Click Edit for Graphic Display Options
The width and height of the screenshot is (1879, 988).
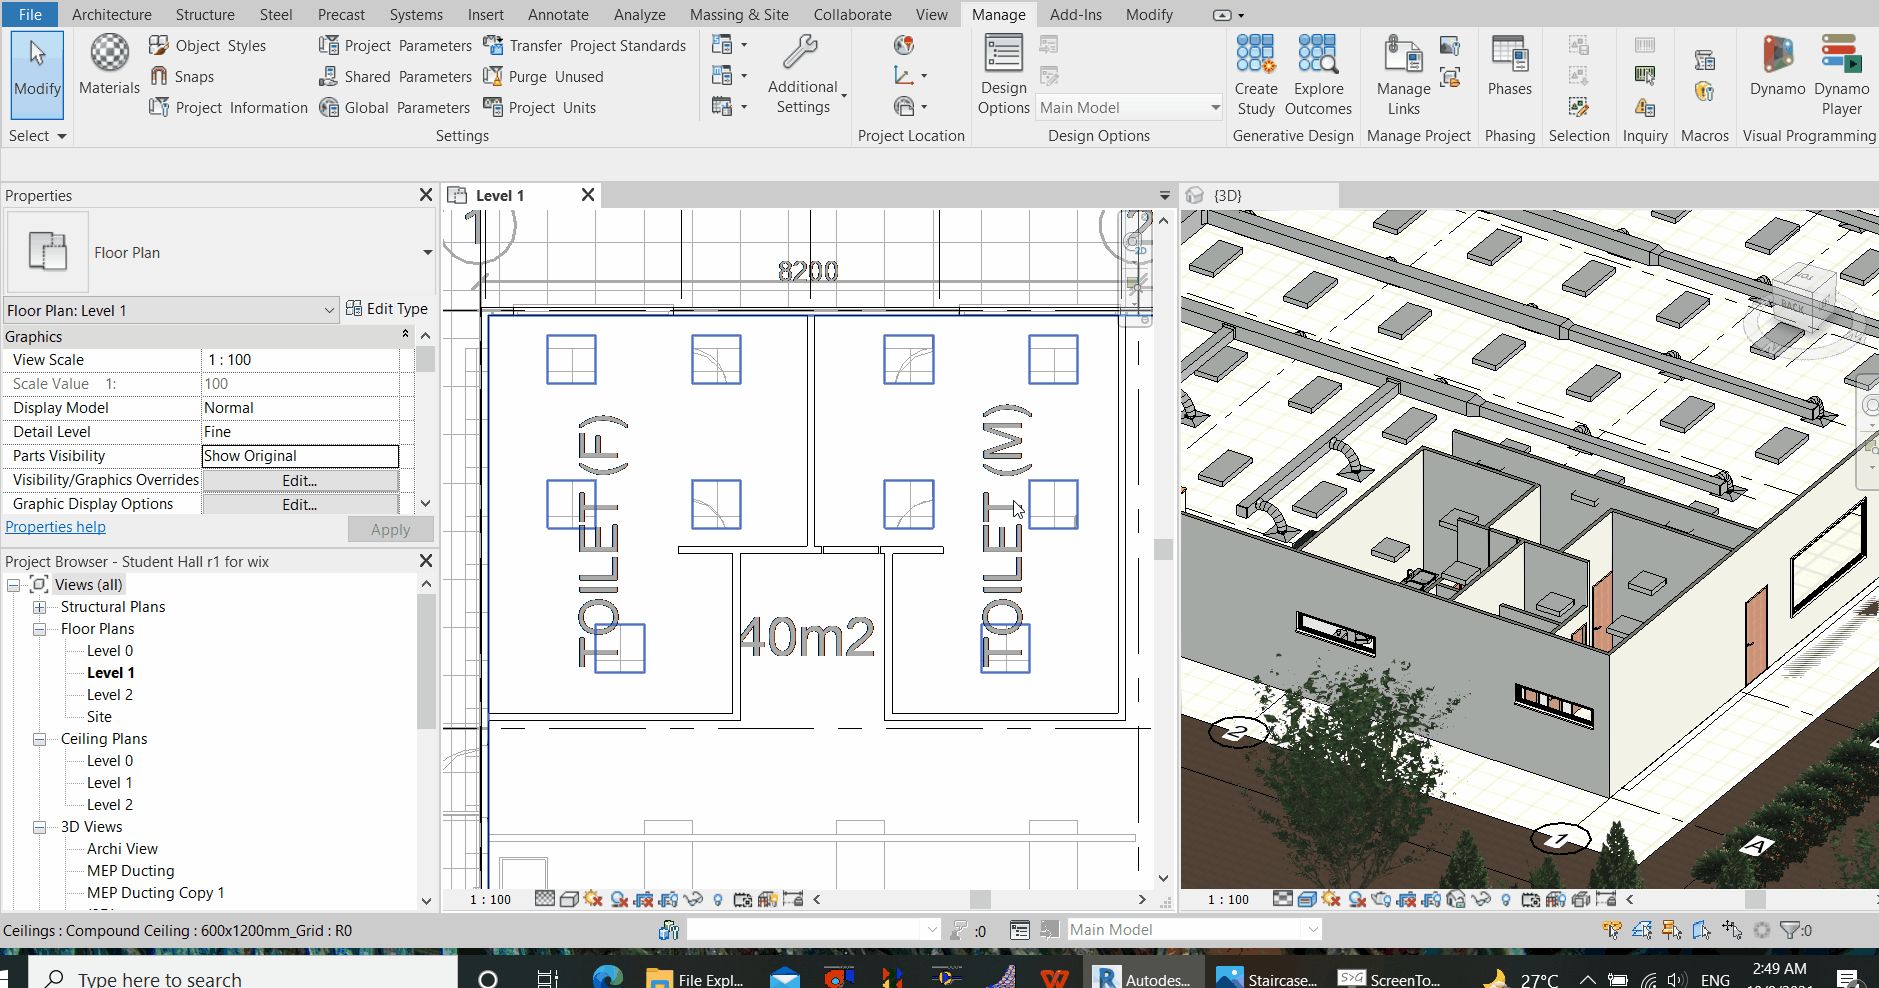tap(300, 504)
